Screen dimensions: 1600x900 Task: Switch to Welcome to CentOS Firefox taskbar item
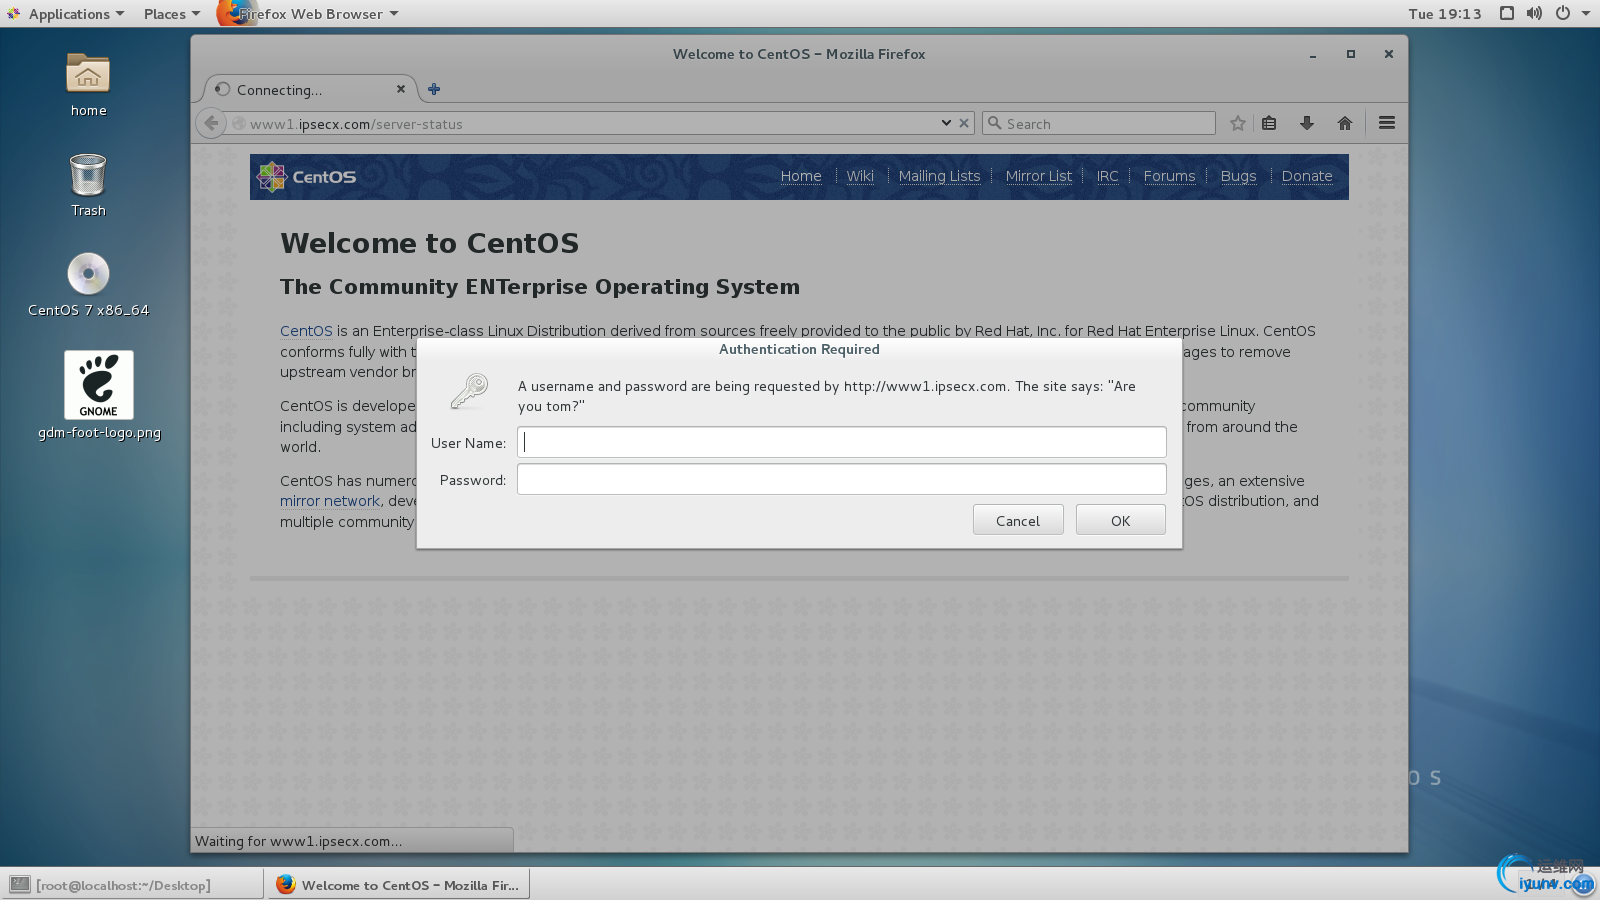pyautogui.click(x=398, y=885)
